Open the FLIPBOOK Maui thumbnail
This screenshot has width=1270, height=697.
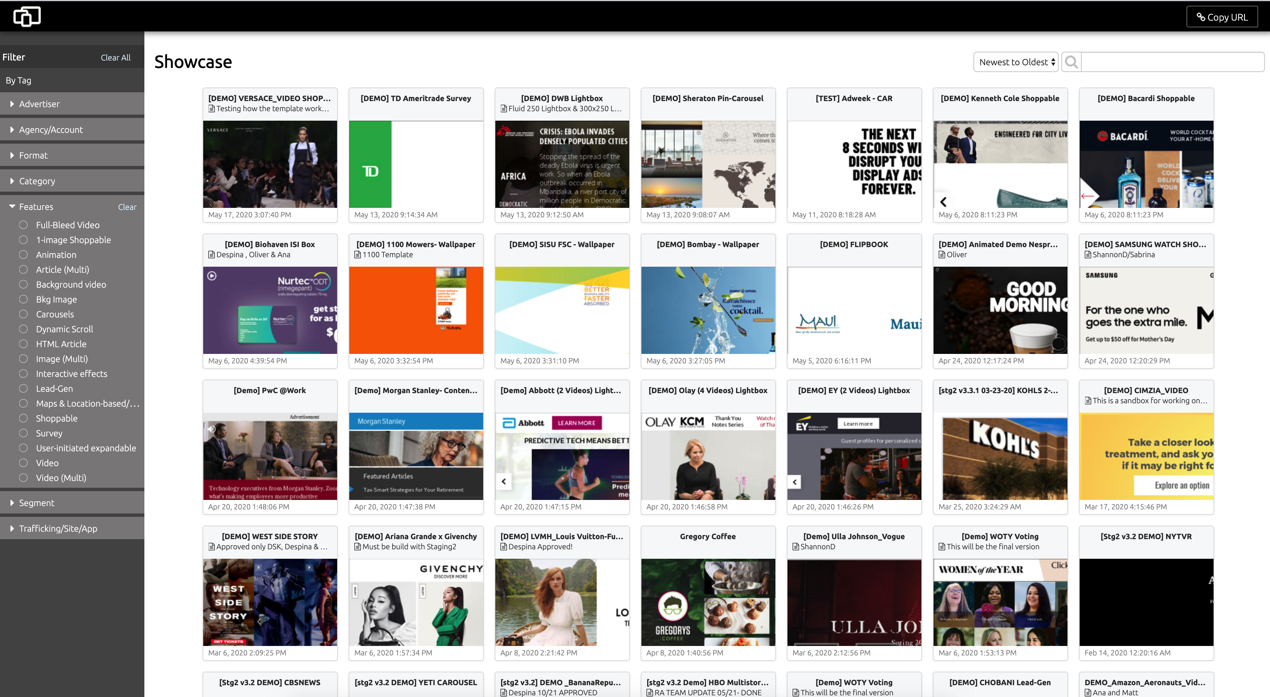pyautogui.click(x=854, y=310)
